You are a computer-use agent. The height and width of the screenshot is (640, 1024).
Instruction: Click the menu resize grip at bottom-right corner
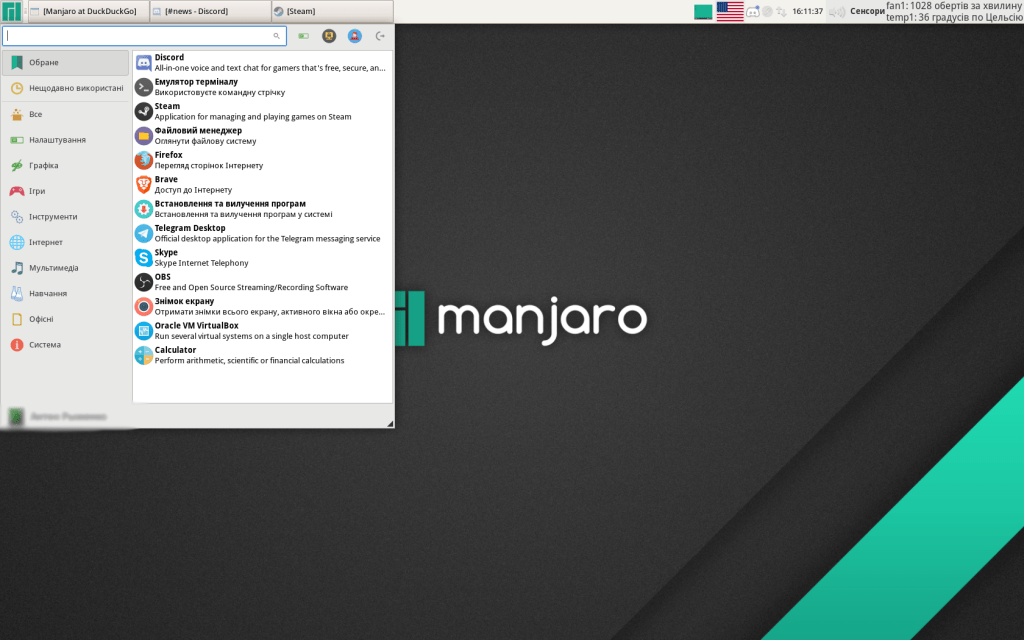390,424
